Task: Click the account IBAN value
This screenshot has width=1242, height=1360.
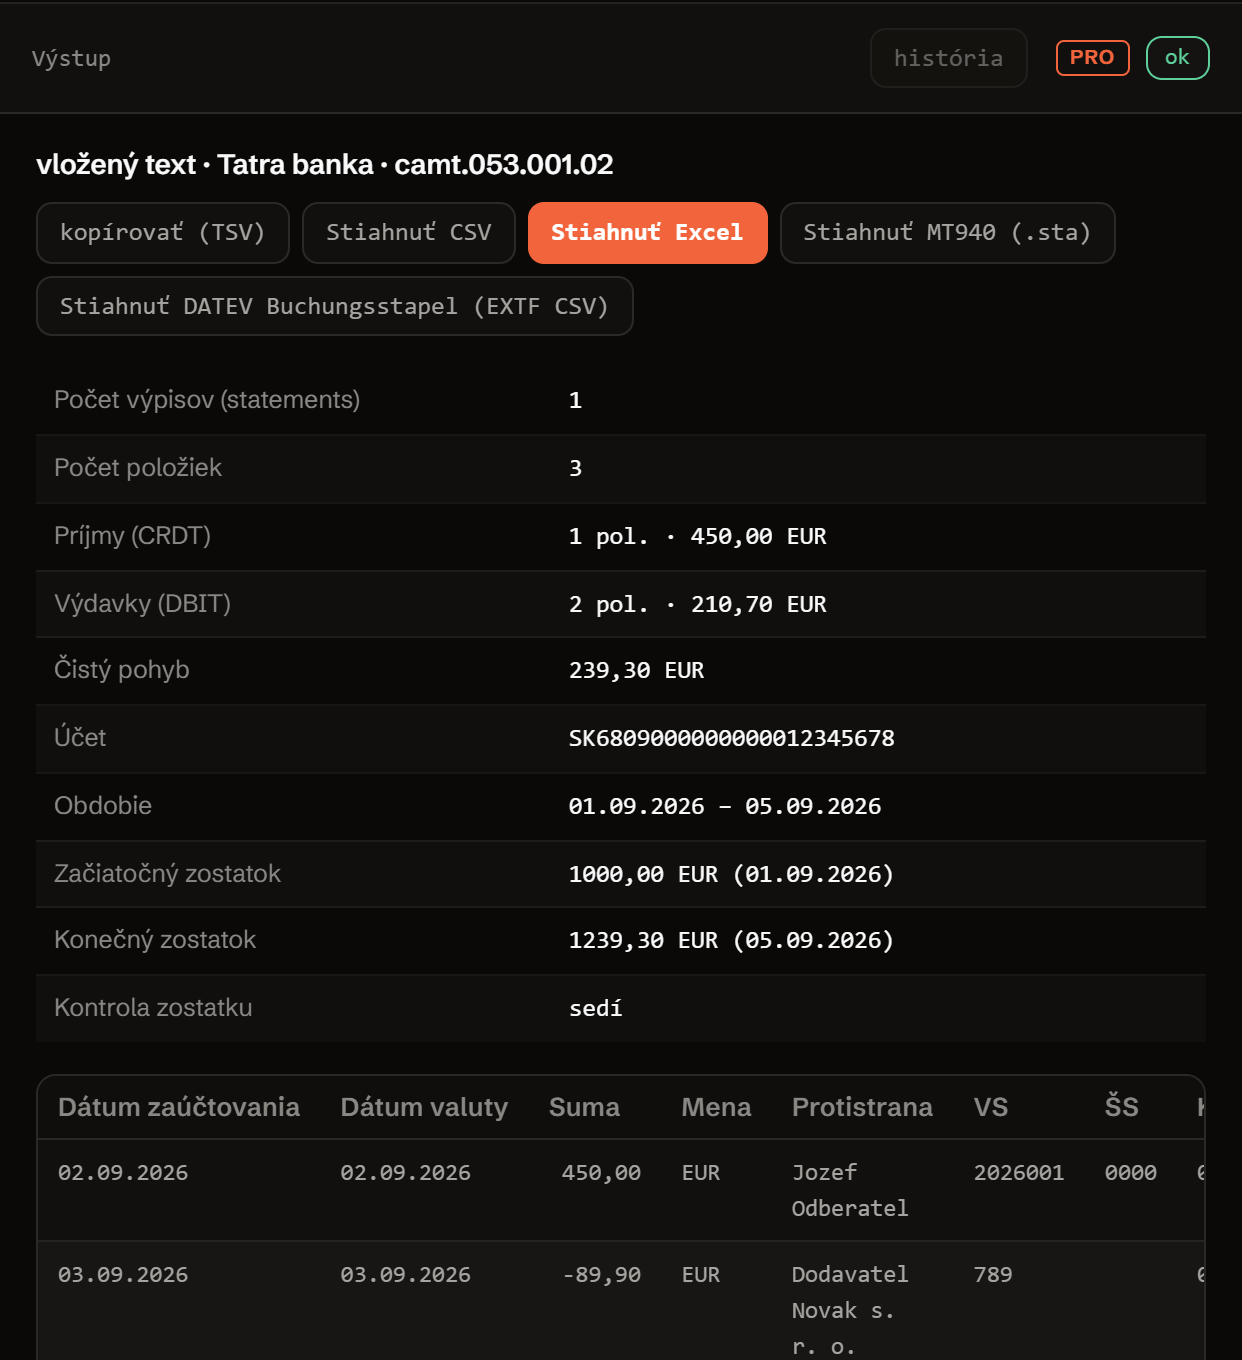Action: click(732, 738)
